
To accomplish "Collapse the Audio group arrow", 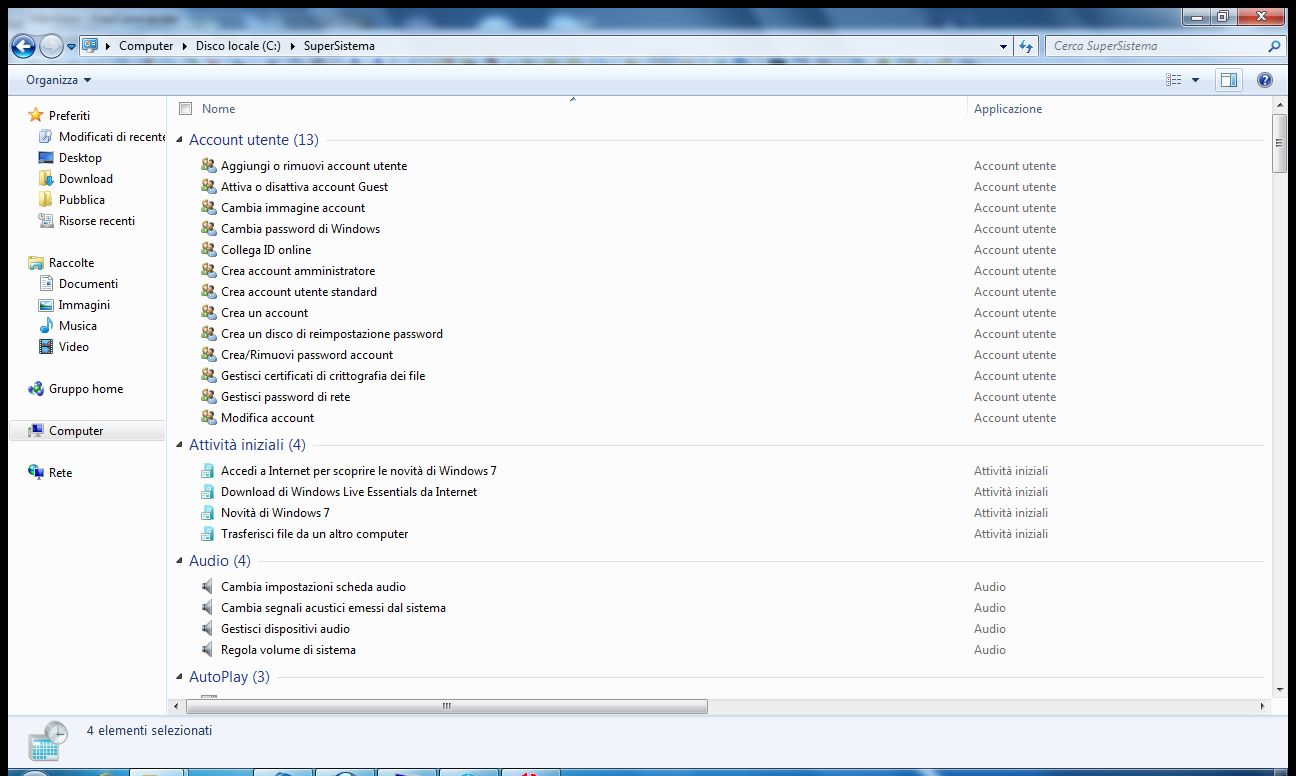I will click(180, 562).
